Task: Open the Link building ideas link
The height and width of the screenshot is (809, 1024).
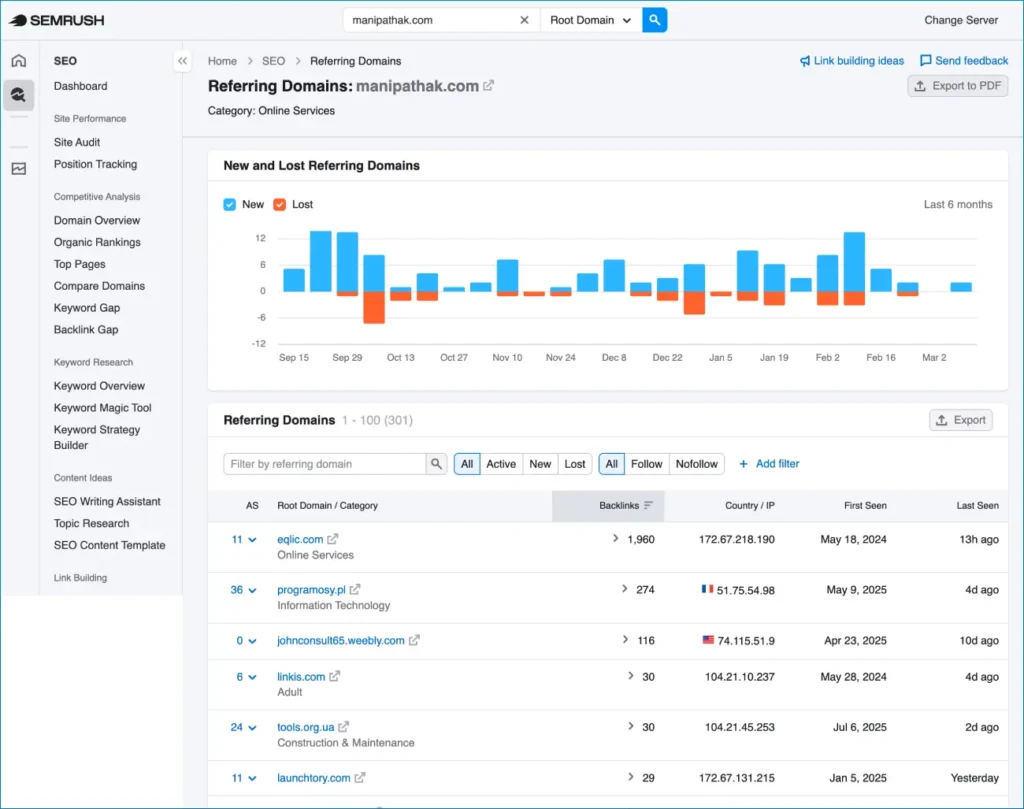Action: (x=851, y=61)
